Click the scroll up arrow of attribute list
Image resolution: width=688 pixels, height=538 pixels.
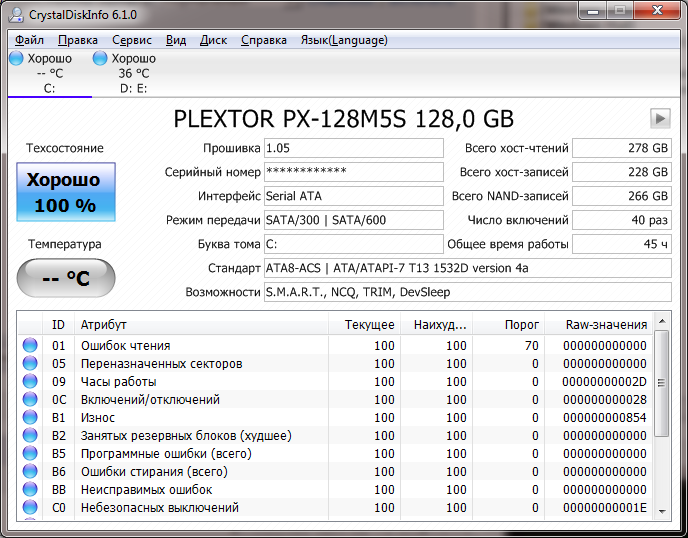click(662, 321)
